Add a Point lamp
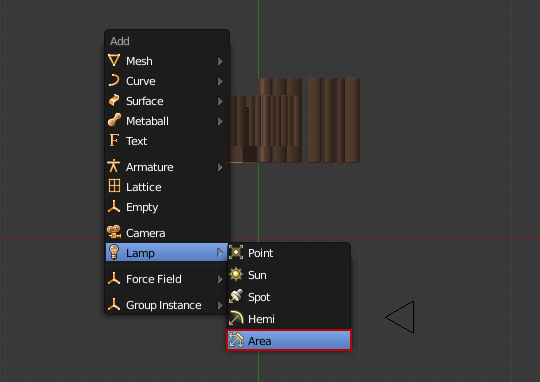The width and height of the screenshot is (540, 382). coord(289,253)
